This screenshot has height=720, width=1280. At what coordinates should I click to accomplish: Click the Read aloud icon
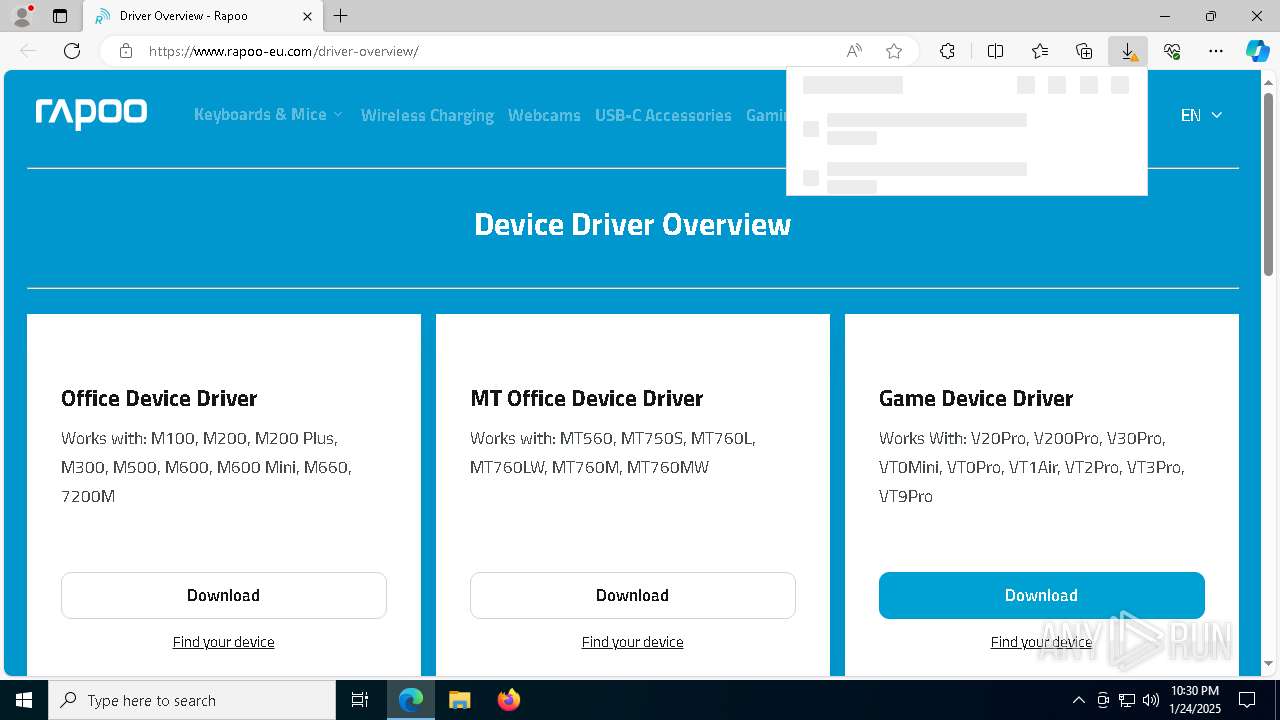pos(854,51)
